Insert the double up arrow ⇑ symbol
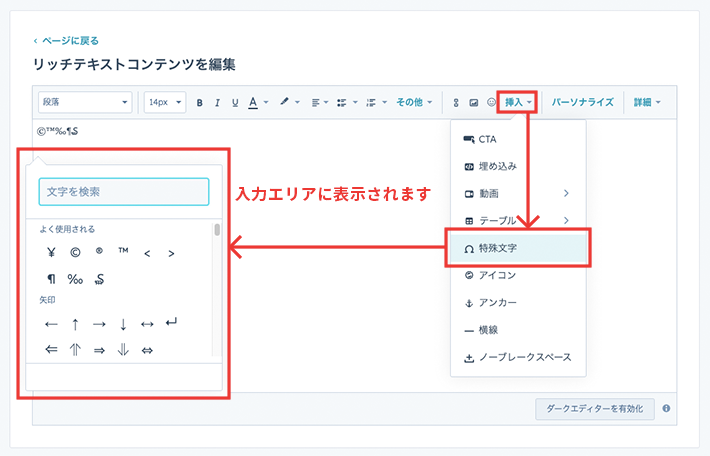Viewport: 710px width, 456px height. click(x=75, y=350)
